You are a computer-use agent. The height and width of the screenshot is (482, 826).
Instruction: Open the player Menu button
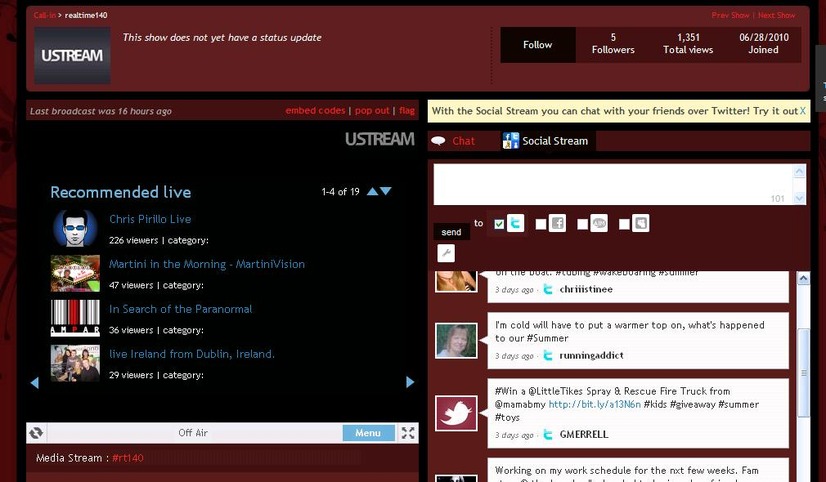(x=368, y=433)
